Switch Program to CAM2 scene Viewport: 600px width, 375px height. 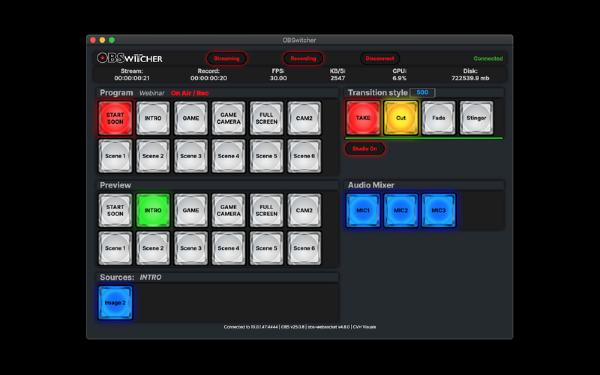pos(304,118)
